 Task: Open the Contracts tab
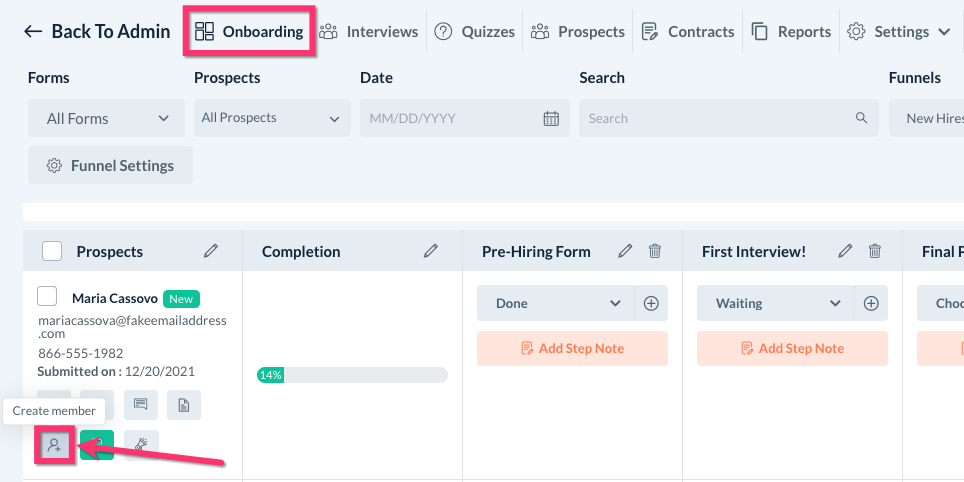click(688, 31)
